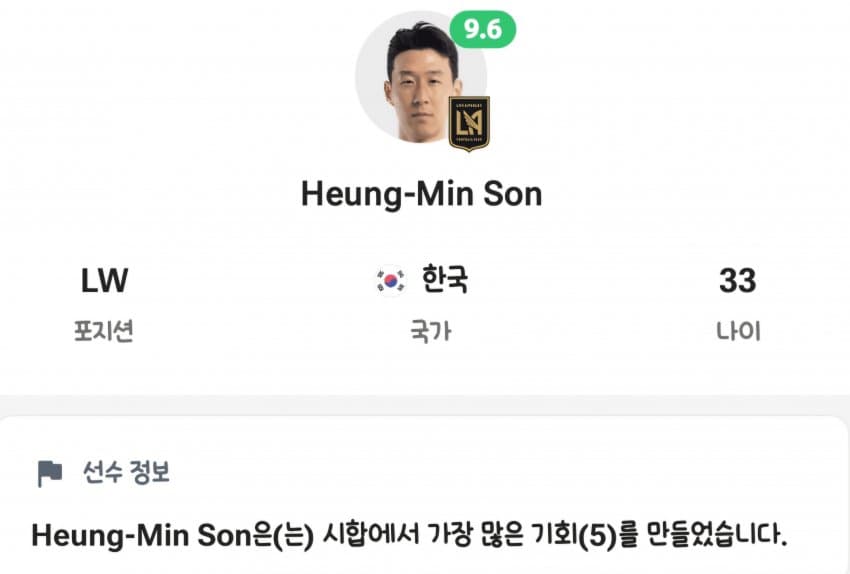Click the flag icon beside 선수 정보
Image resolution: width=850 pixels, height=574 pixels.
click(49, 473)
